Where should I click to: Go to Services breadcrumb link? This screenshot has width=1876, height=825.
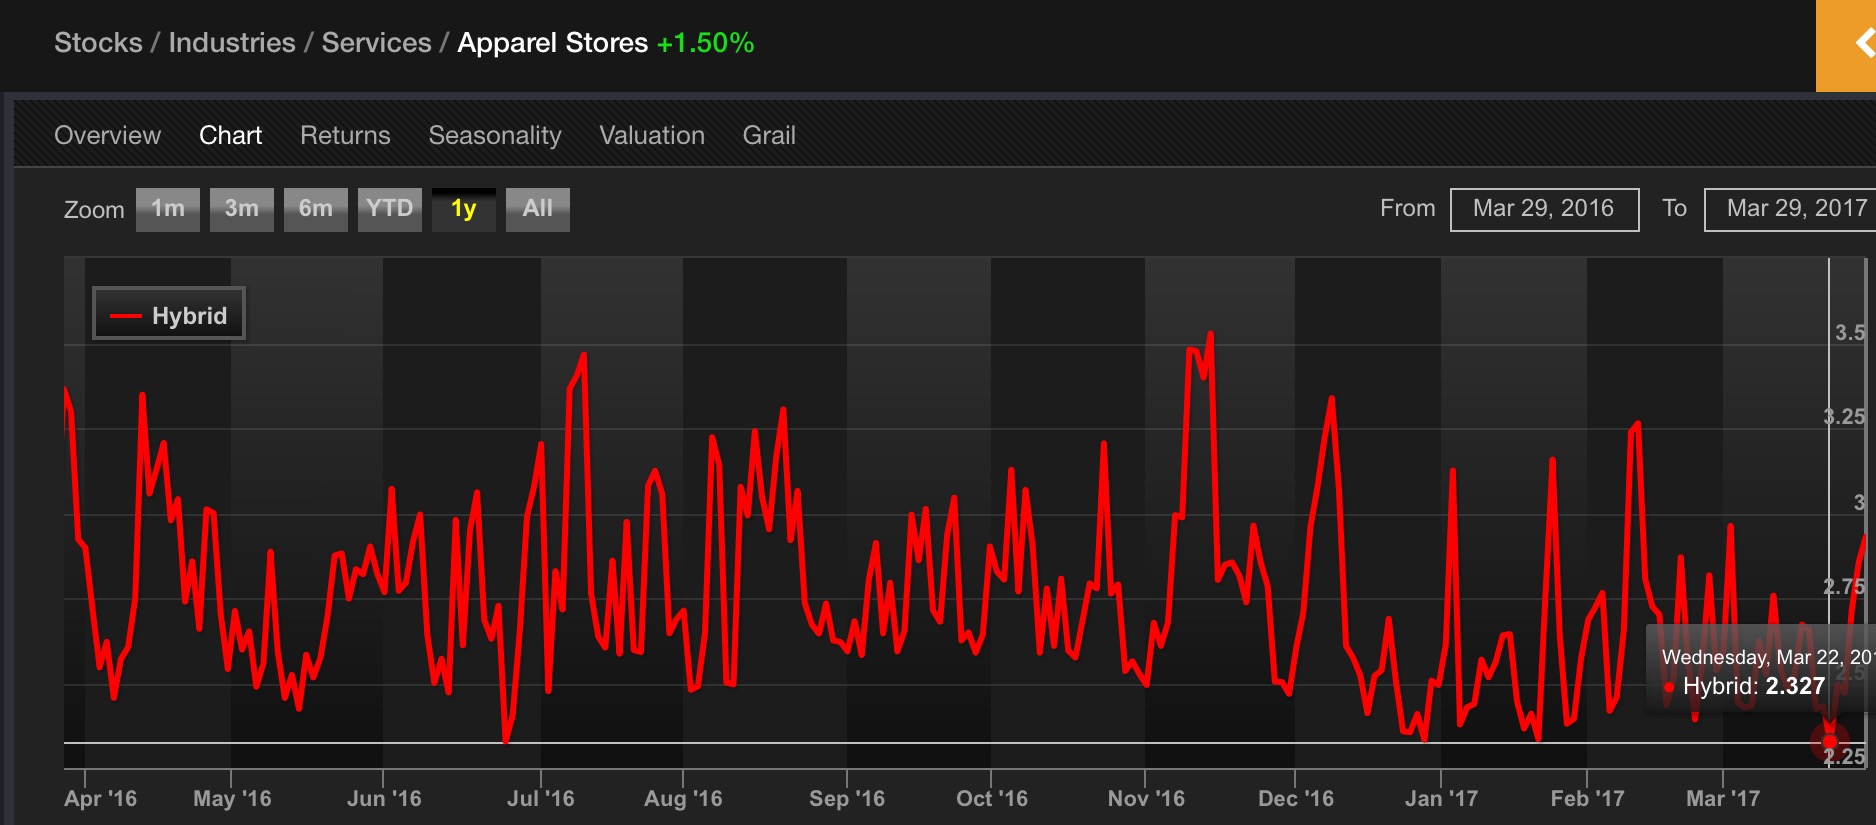(376, 43)
